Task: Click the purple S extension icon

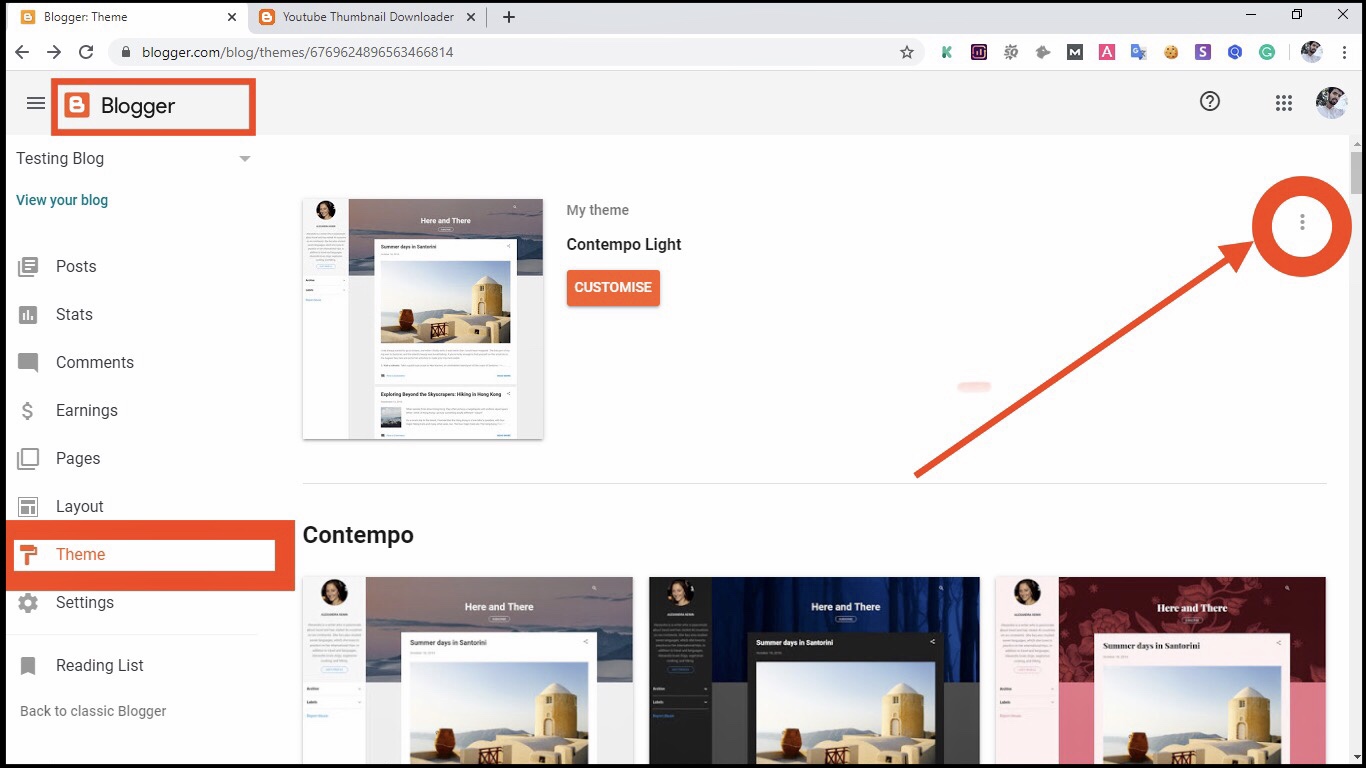Action: (x=1203, y=52)
